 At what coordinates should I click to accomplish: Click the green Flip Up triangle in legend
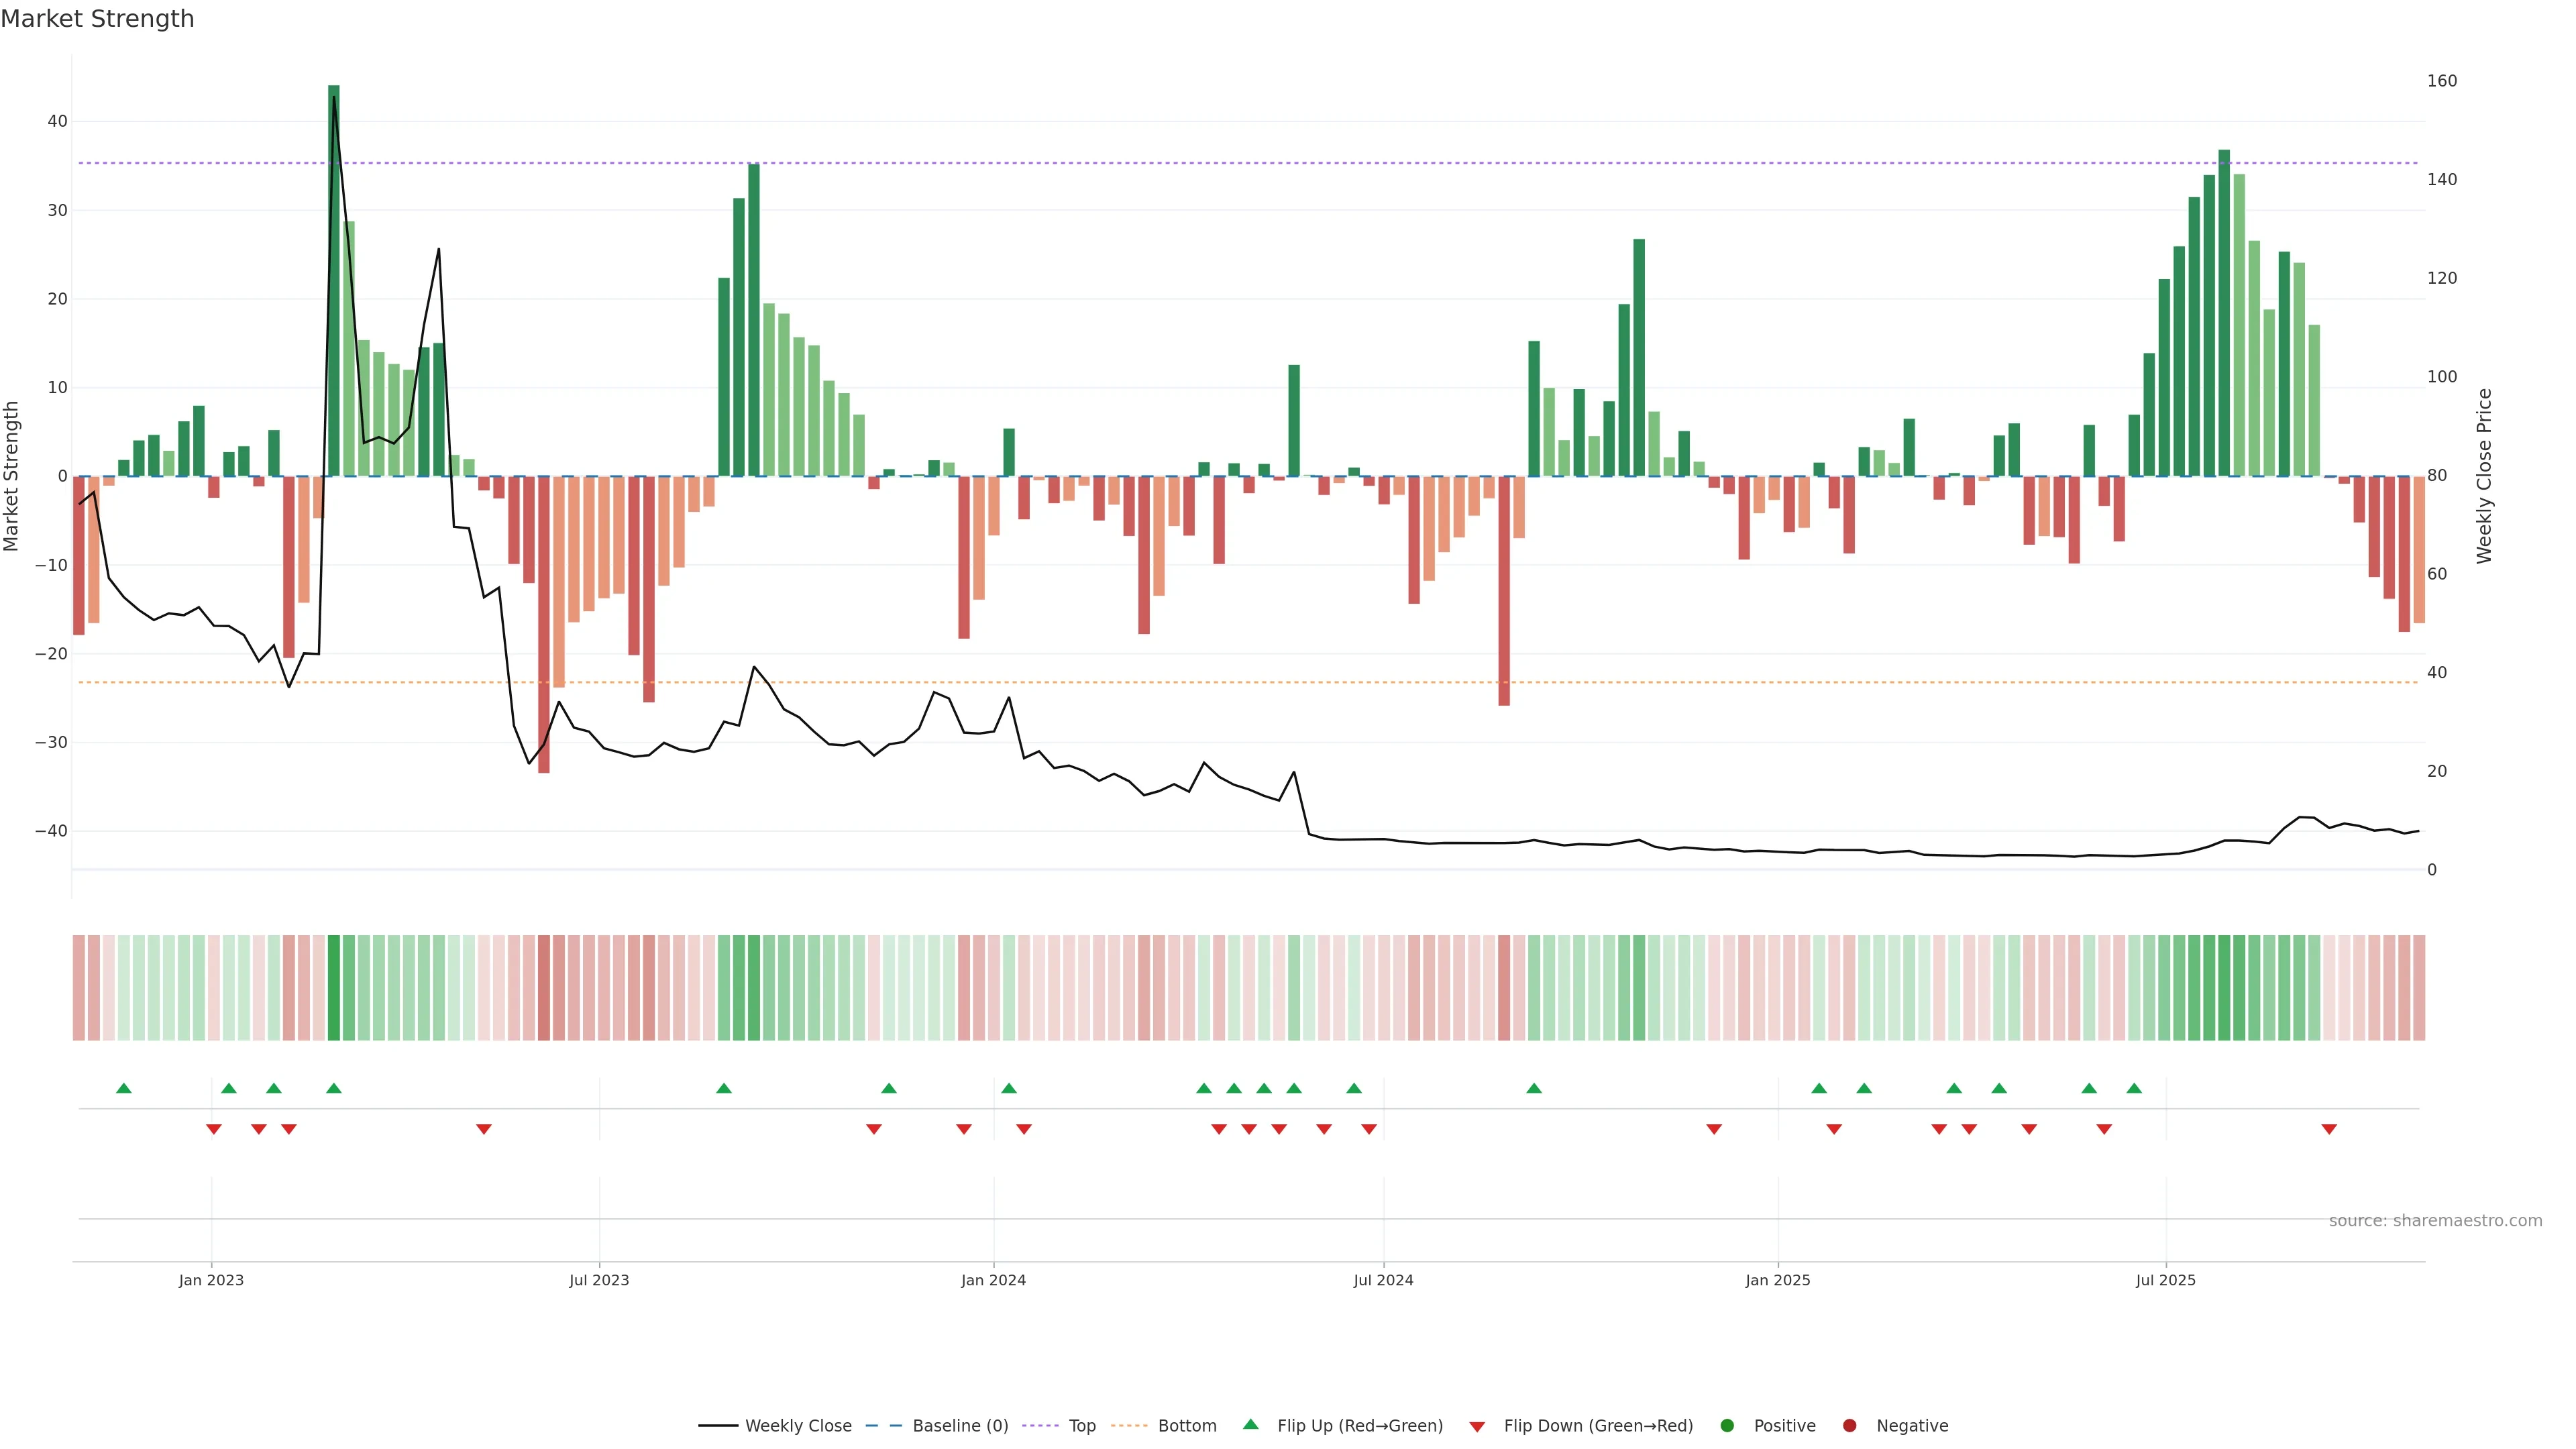coord(1250,1424)
